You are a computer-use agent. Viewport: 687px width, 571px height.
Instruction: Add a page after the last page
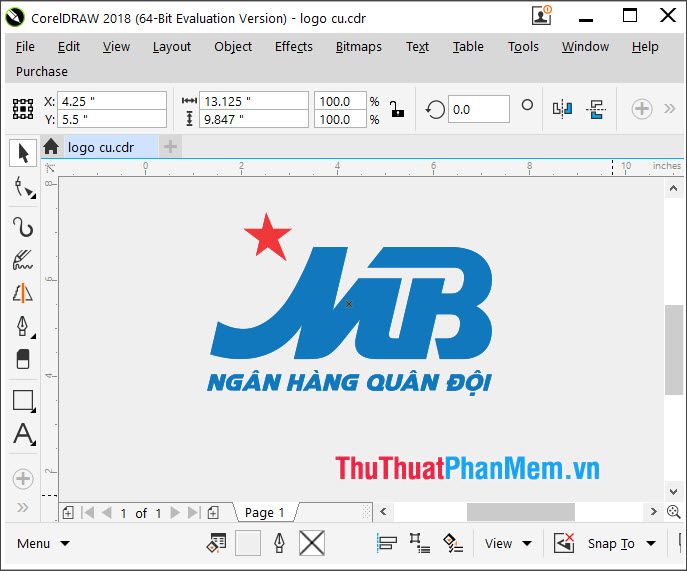coord(213,512)
